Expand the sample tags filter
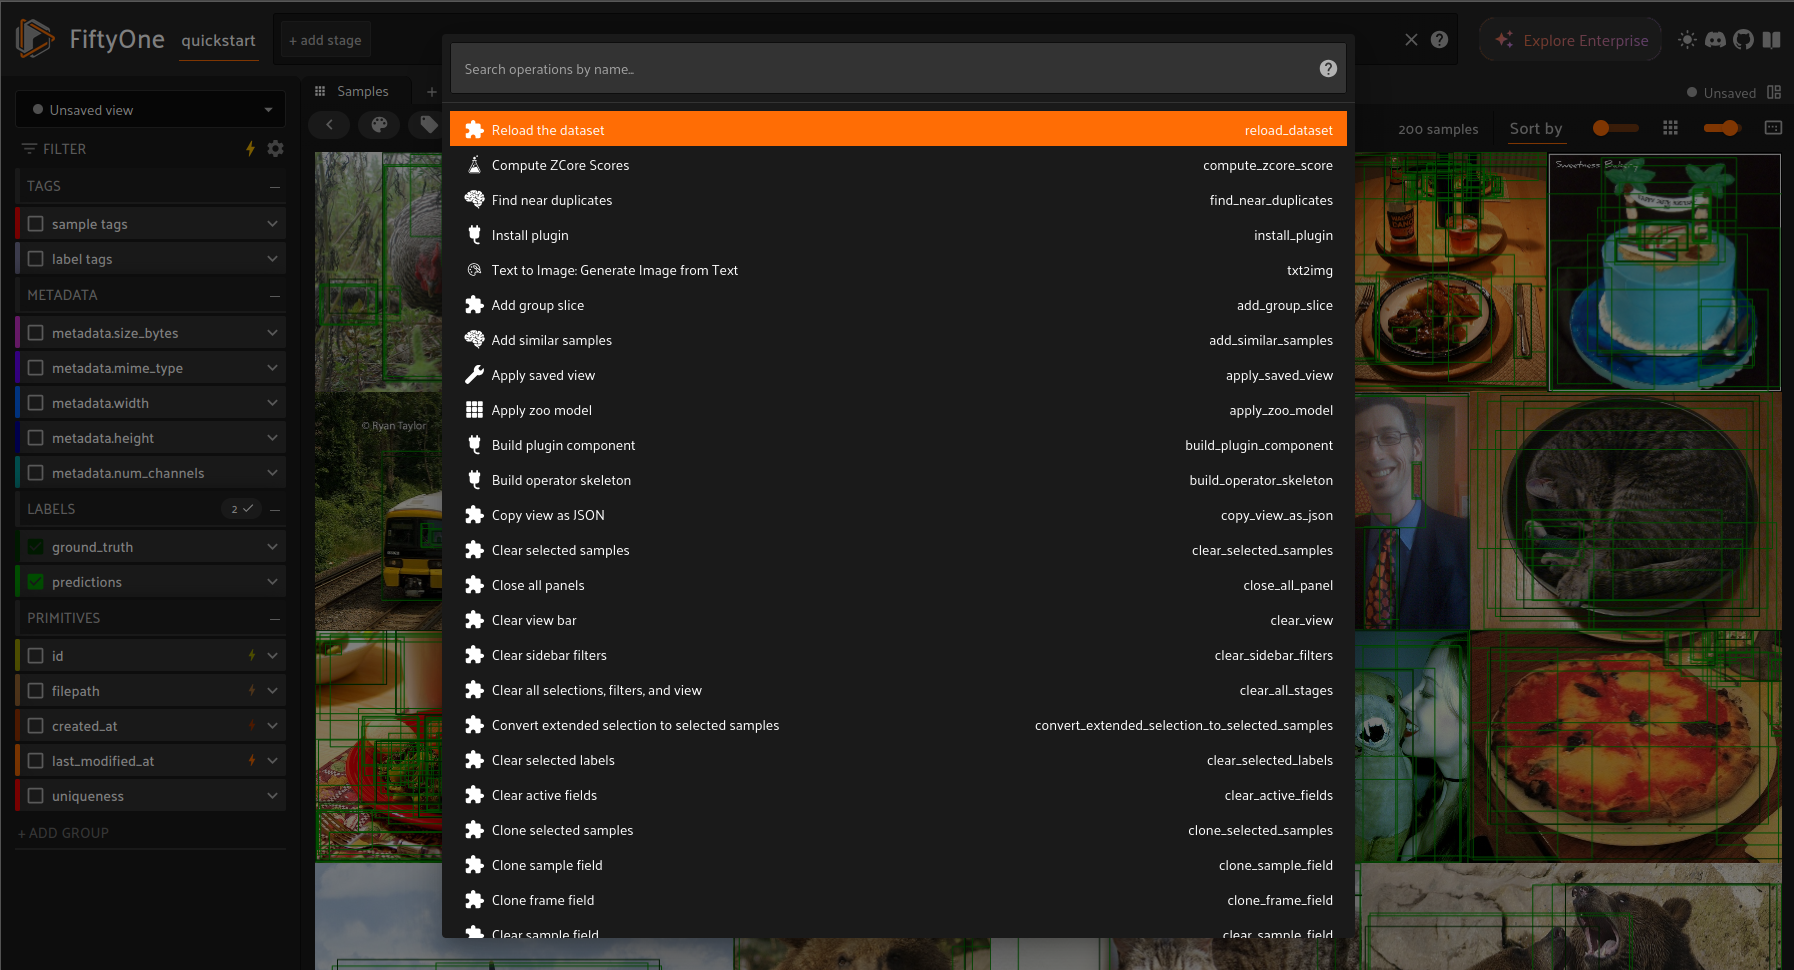Image resolution: width=1794 pixels, height=970 pixels. 272,223
